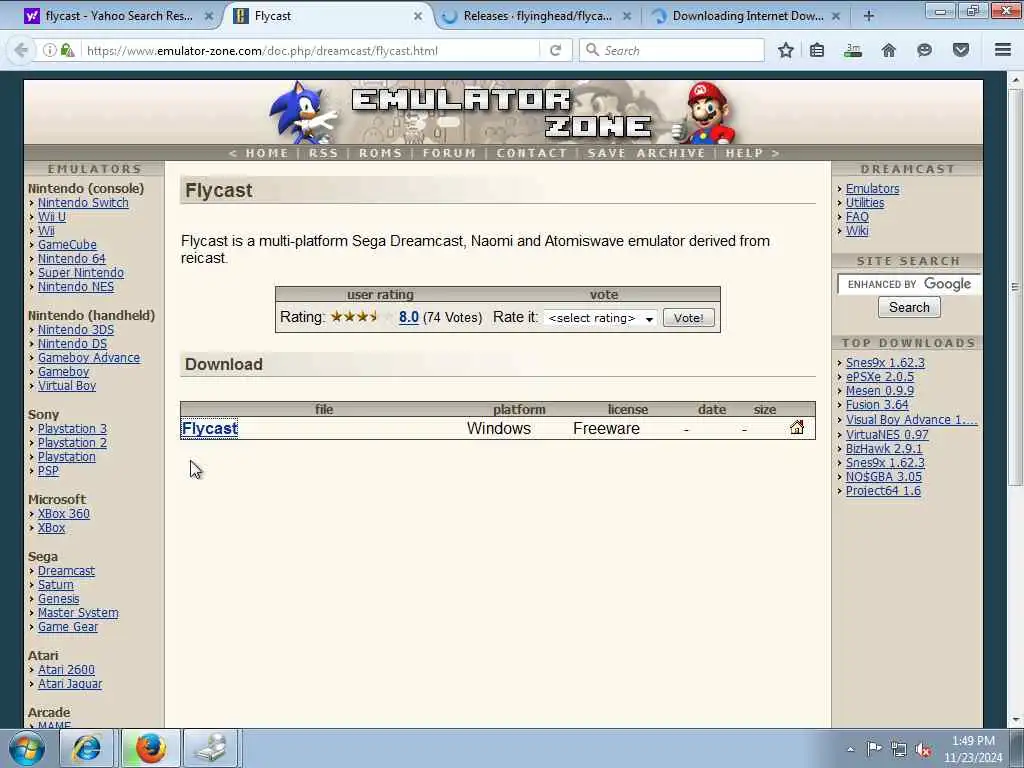Open the Flycast homepage house icon
Image resolution: width=1024 pixels, height=768 pixels.
click(797, 428)
